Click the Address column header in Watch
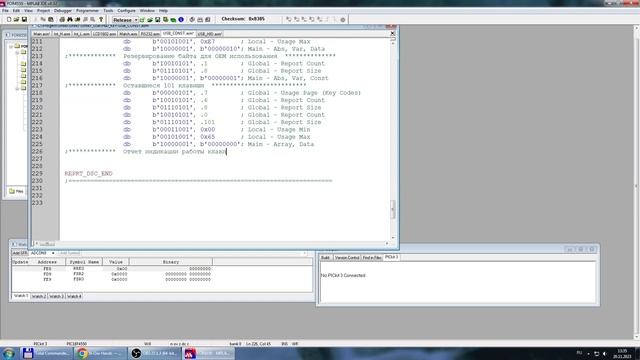Screen dimensions: 640x360 (x=47, y=262)
